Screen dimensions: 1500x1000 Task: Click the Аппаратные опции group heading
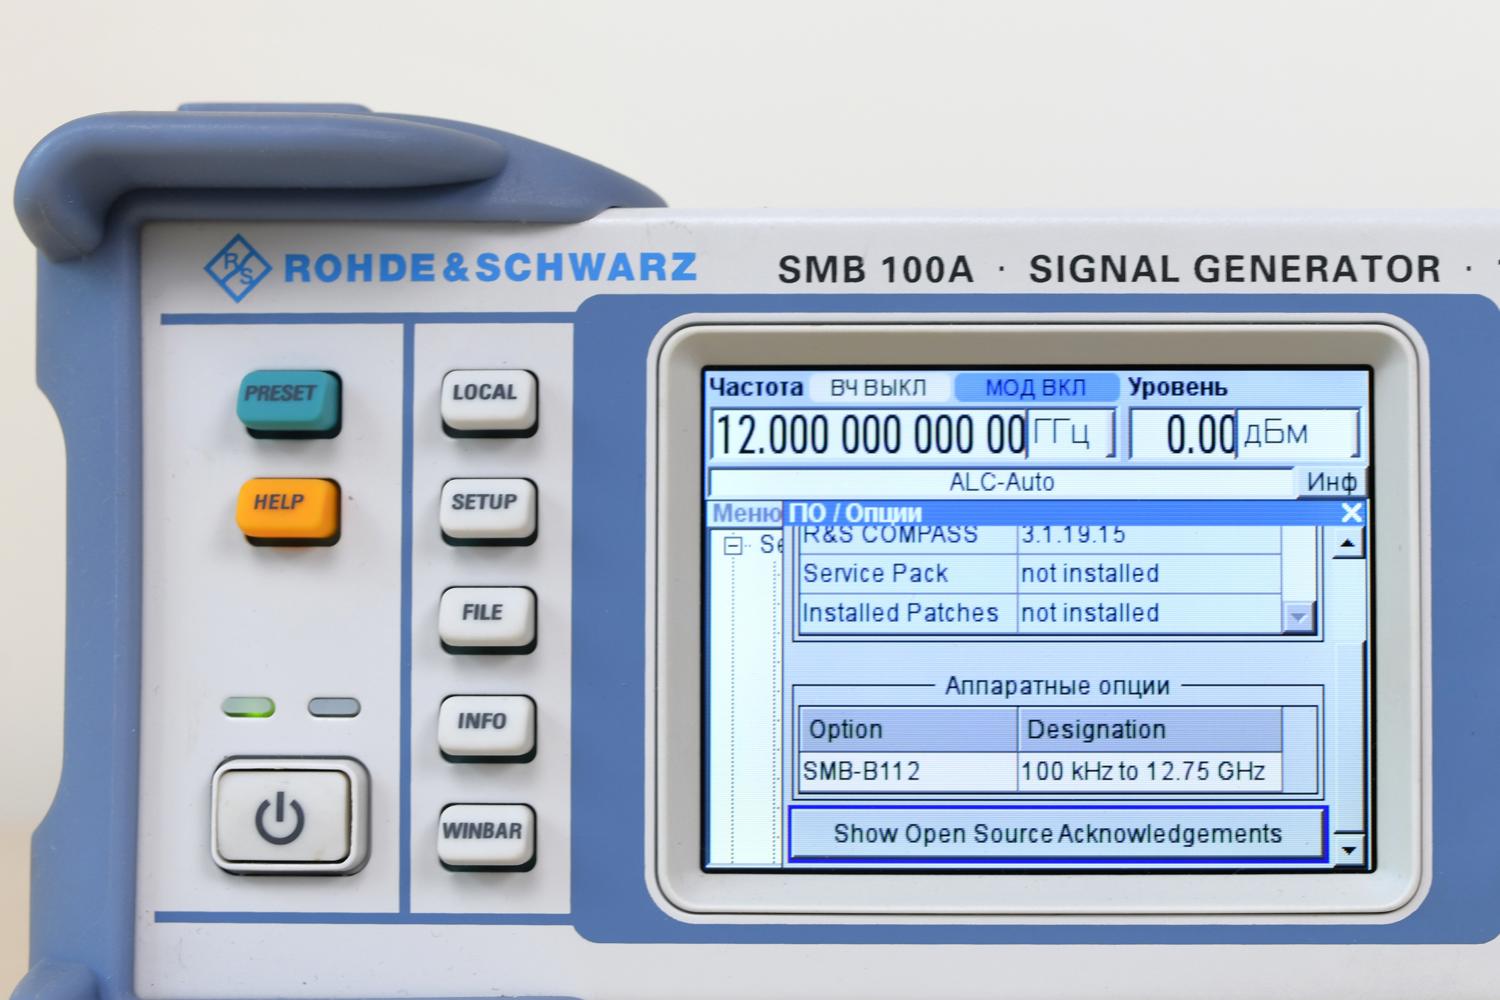coord(1057,686)
